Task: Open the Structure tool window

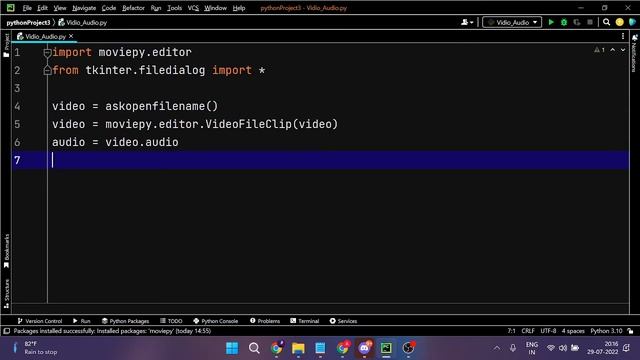Action: pyautogui.click(x=6, y=293)
